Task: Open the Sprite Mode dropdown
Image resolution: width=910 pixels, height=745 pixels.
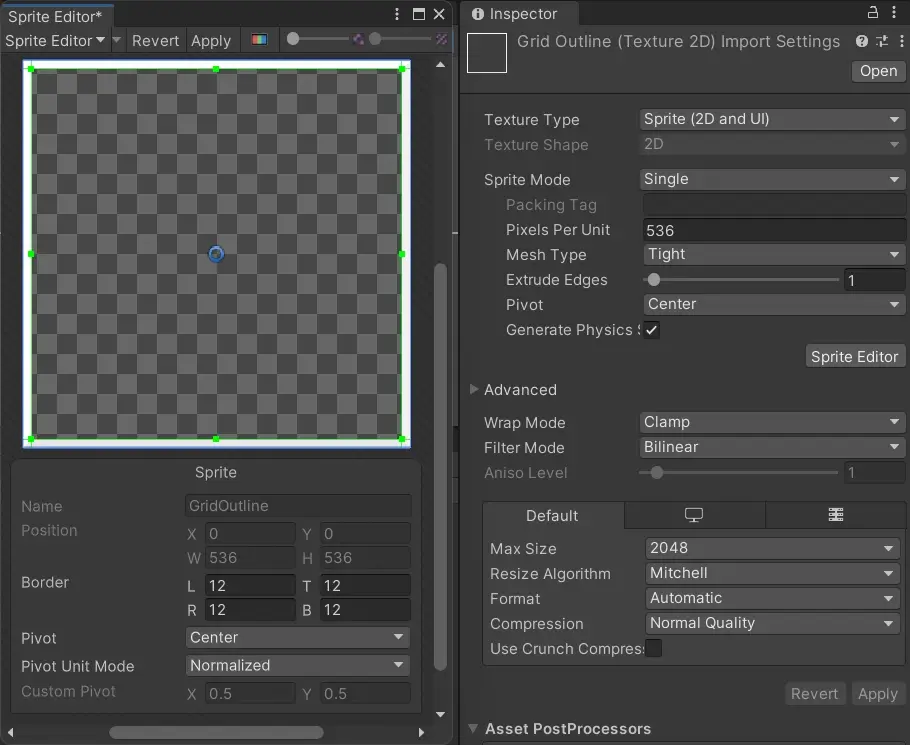Action: click(x=772, y=179)
